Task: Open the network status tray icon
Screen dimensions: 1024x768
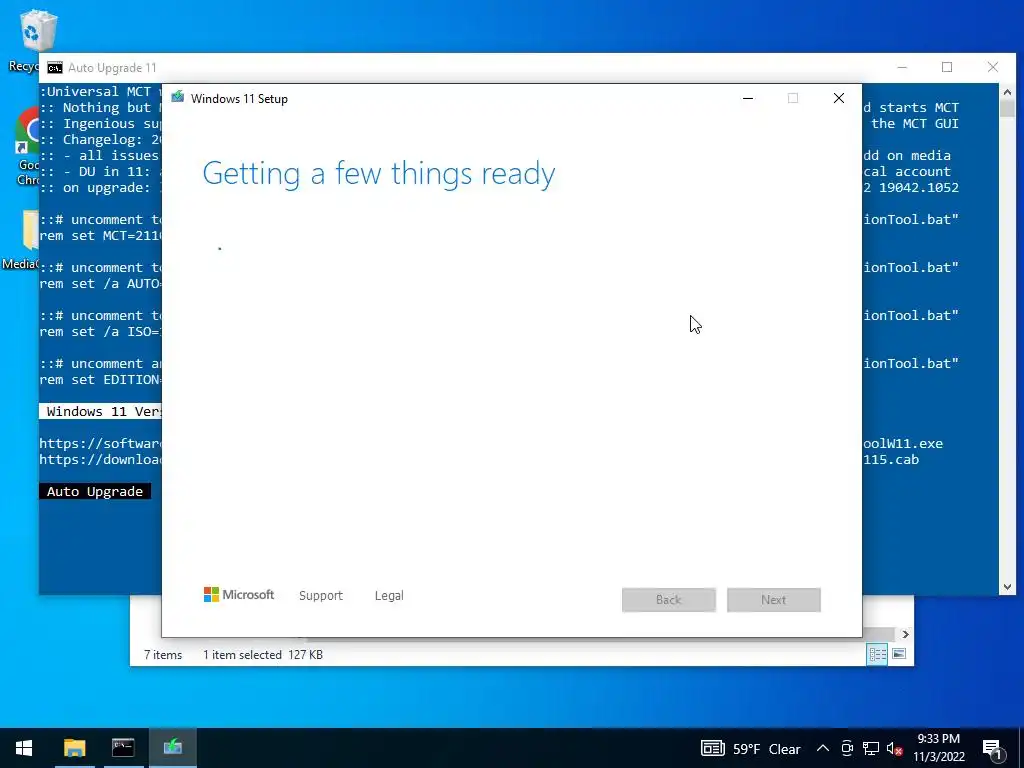Action: click(x=871, y=748)
